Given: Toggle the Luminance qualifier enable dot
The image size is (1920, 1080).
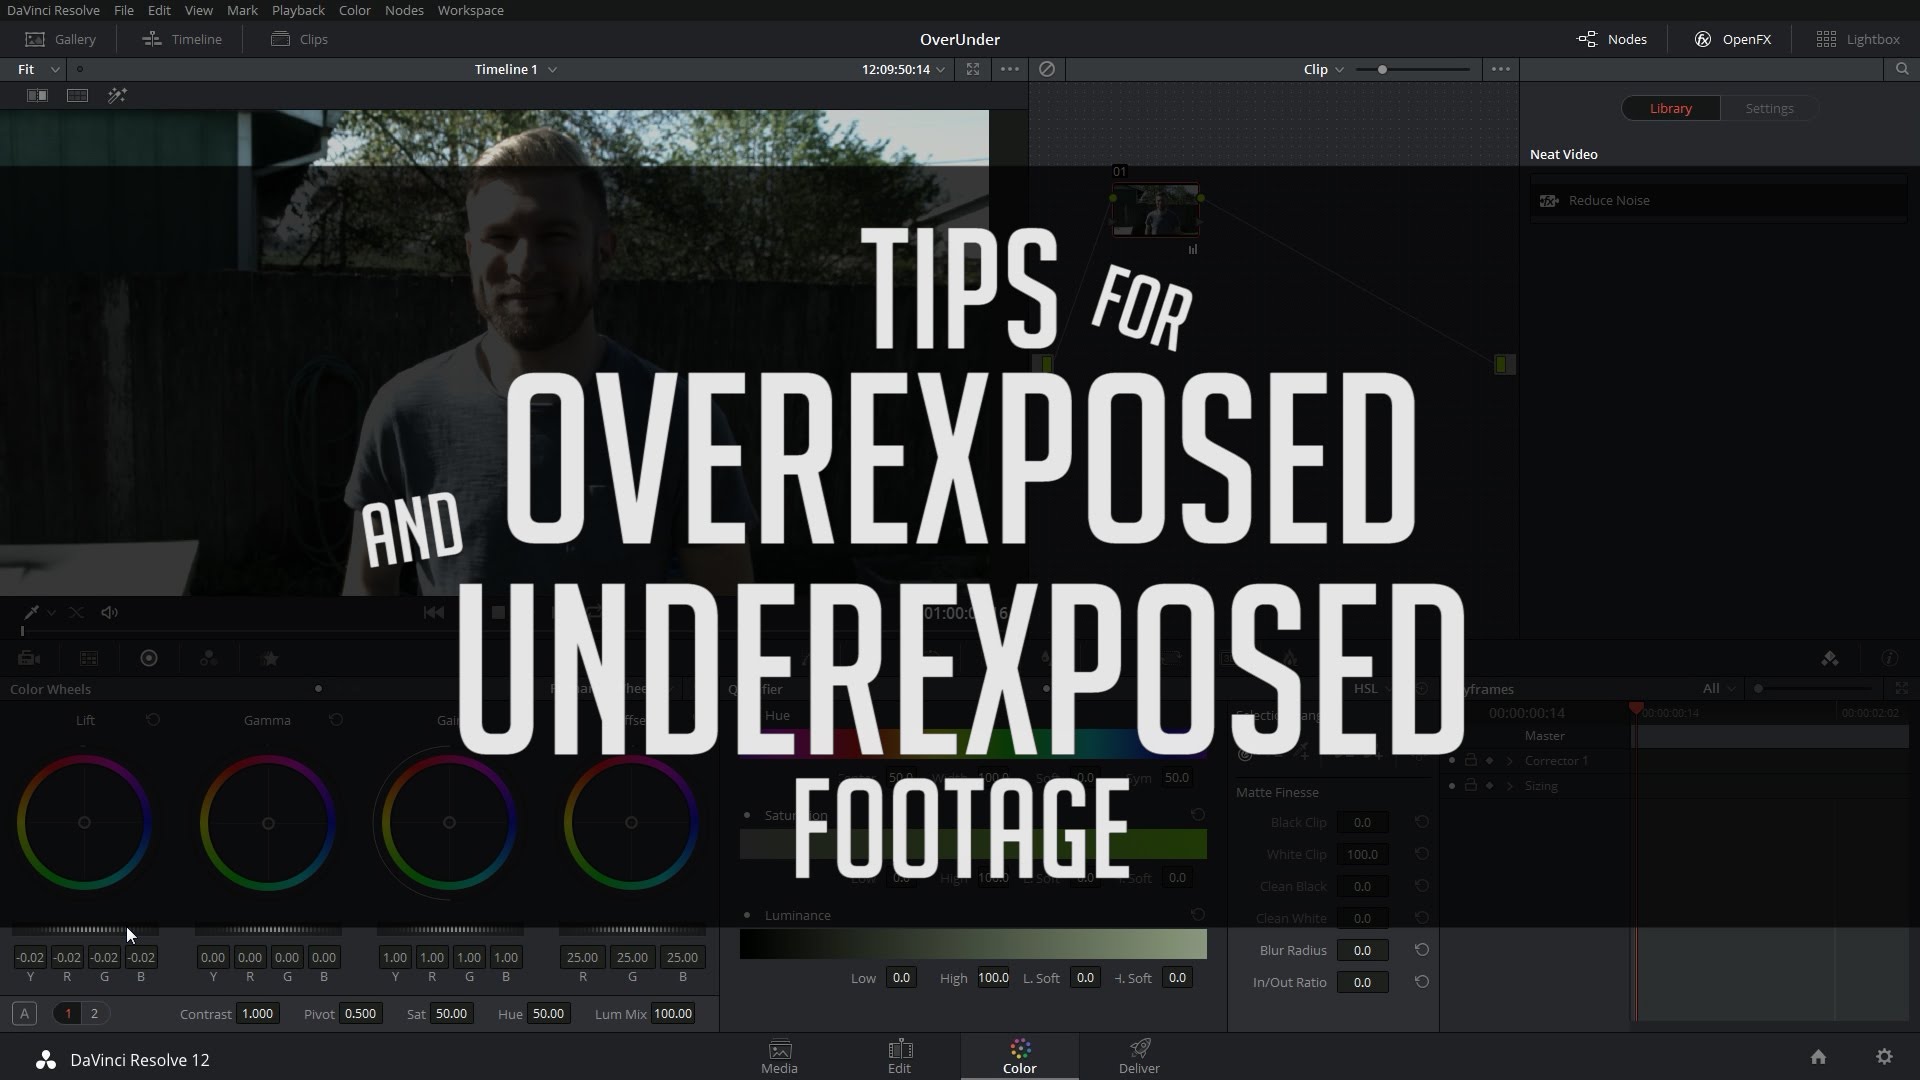Looking at the screenshot, I should coord(747,915).
